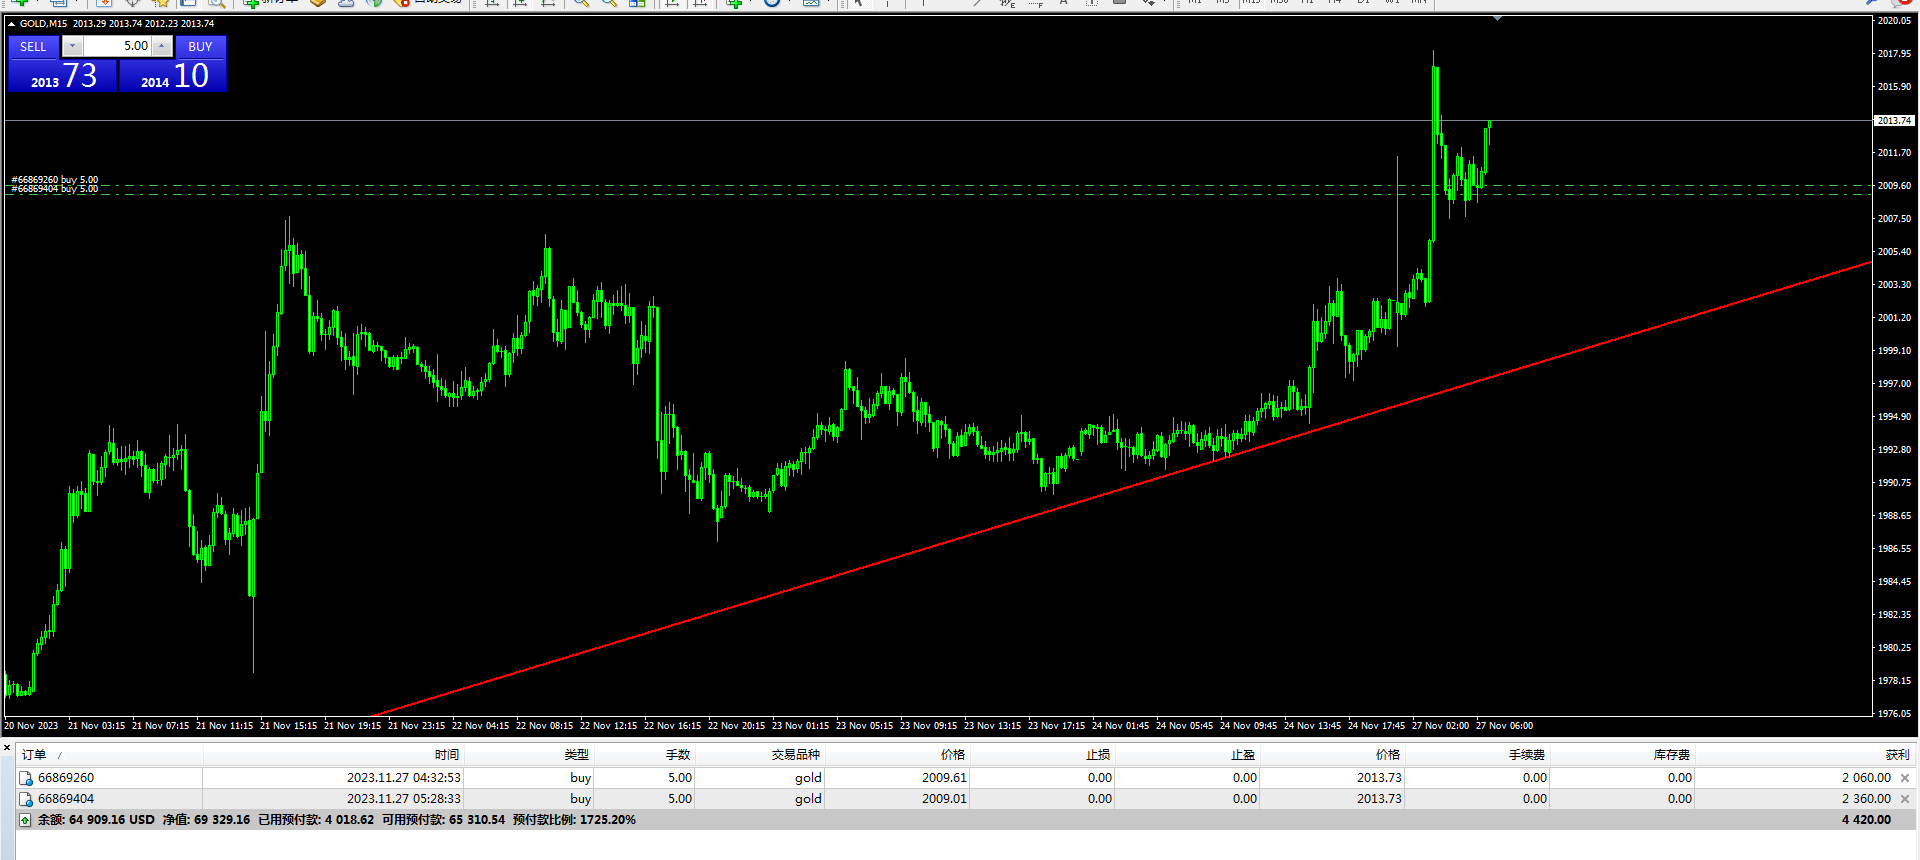Decrease lot volume with the down arrow
Screen dimensions: 1920x860
(x=72, y=47)
